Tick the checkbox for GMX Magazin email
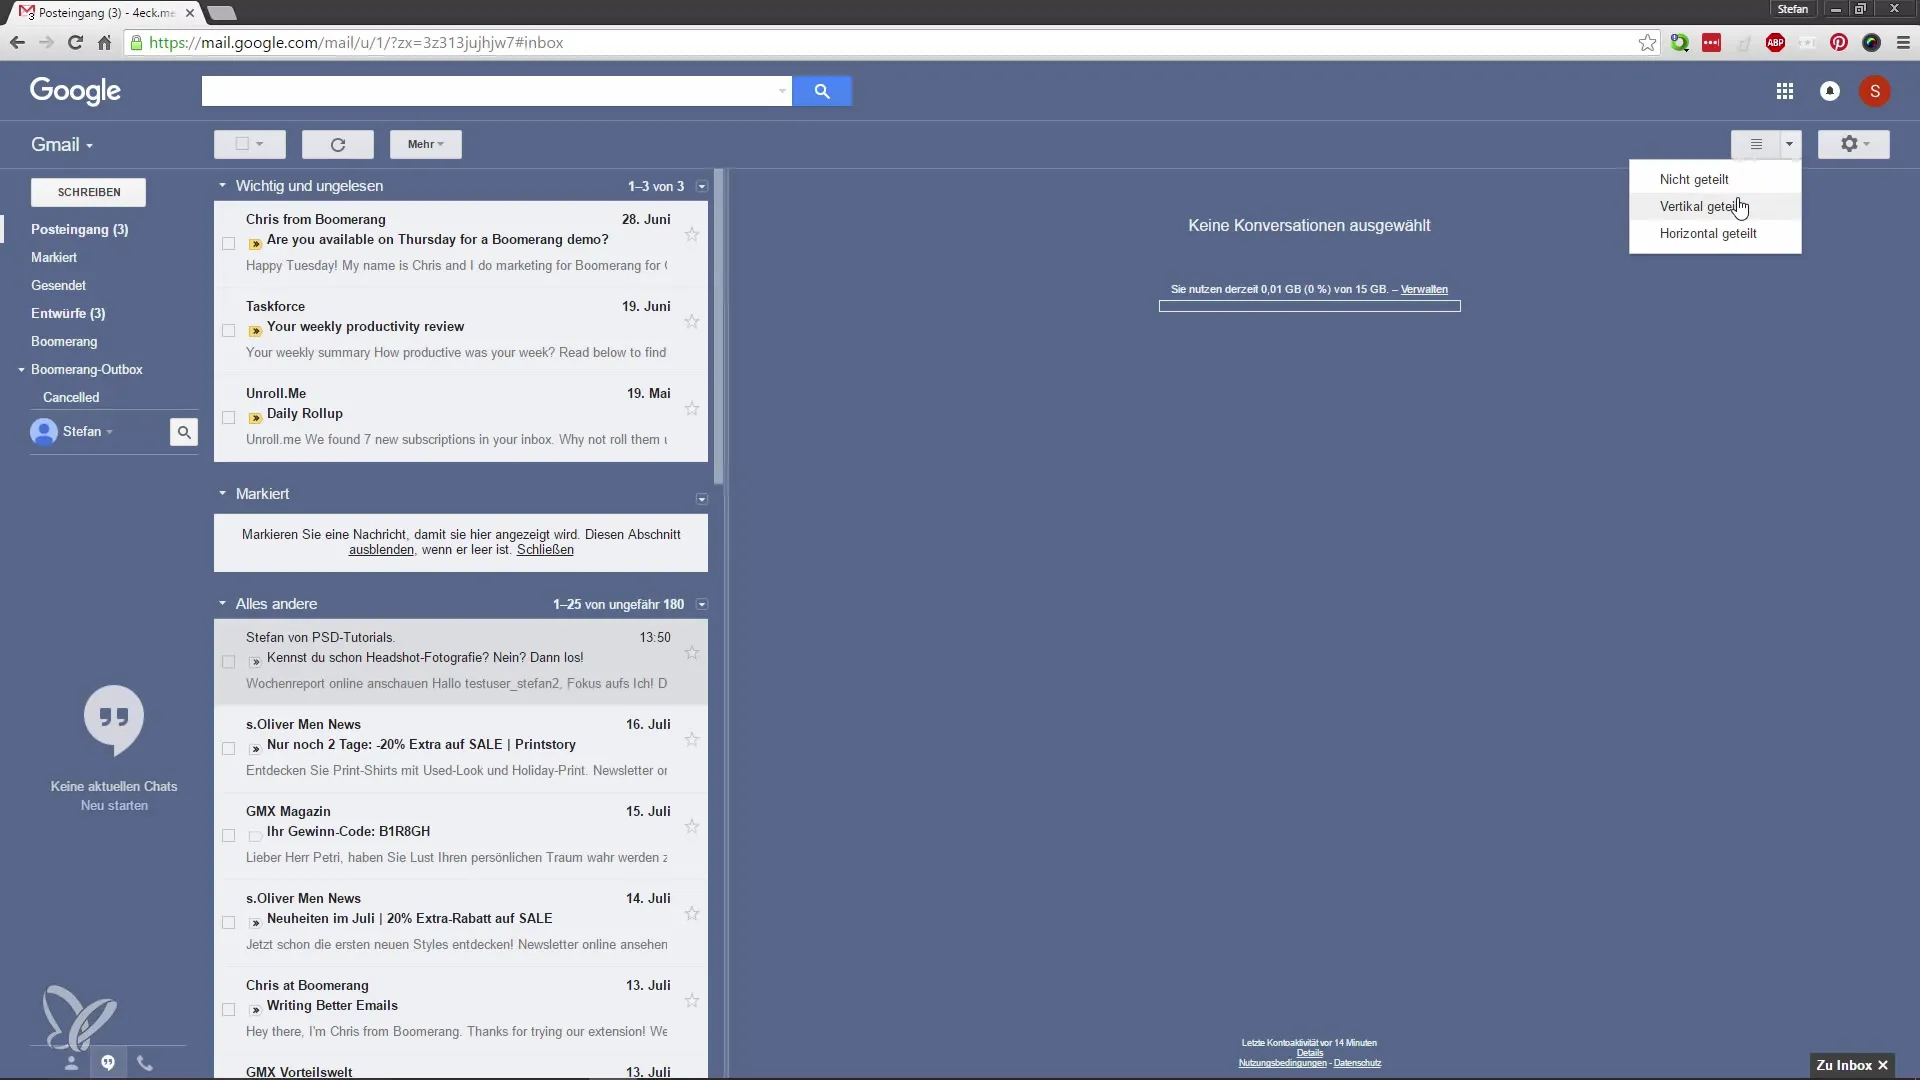The width and height of the screenshot is (1920, 1080). (229, 836)
